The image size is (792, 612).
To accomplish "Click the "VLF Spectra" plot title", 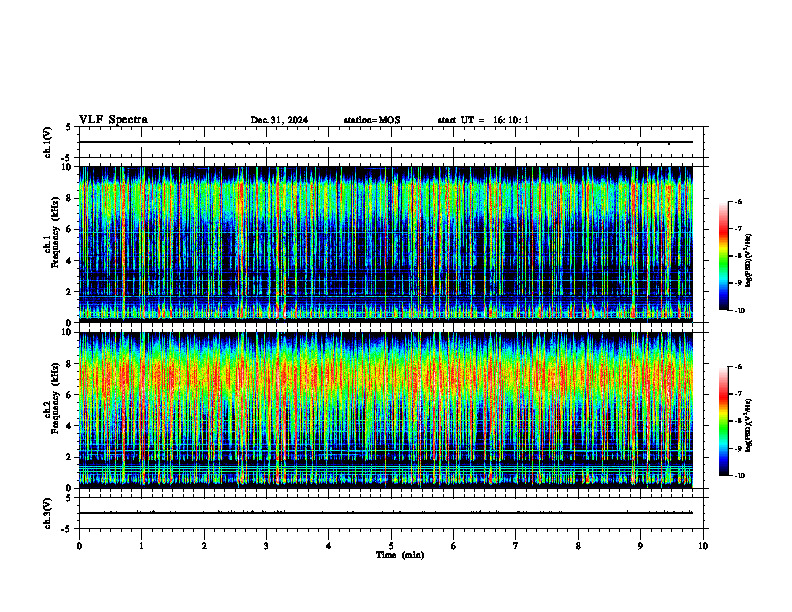I will 113,120.
